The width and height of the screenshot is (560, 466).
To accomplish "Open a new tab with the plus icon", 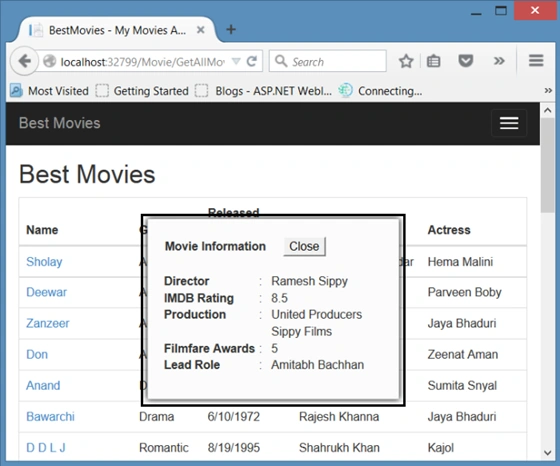I will [x=231, y=29].
